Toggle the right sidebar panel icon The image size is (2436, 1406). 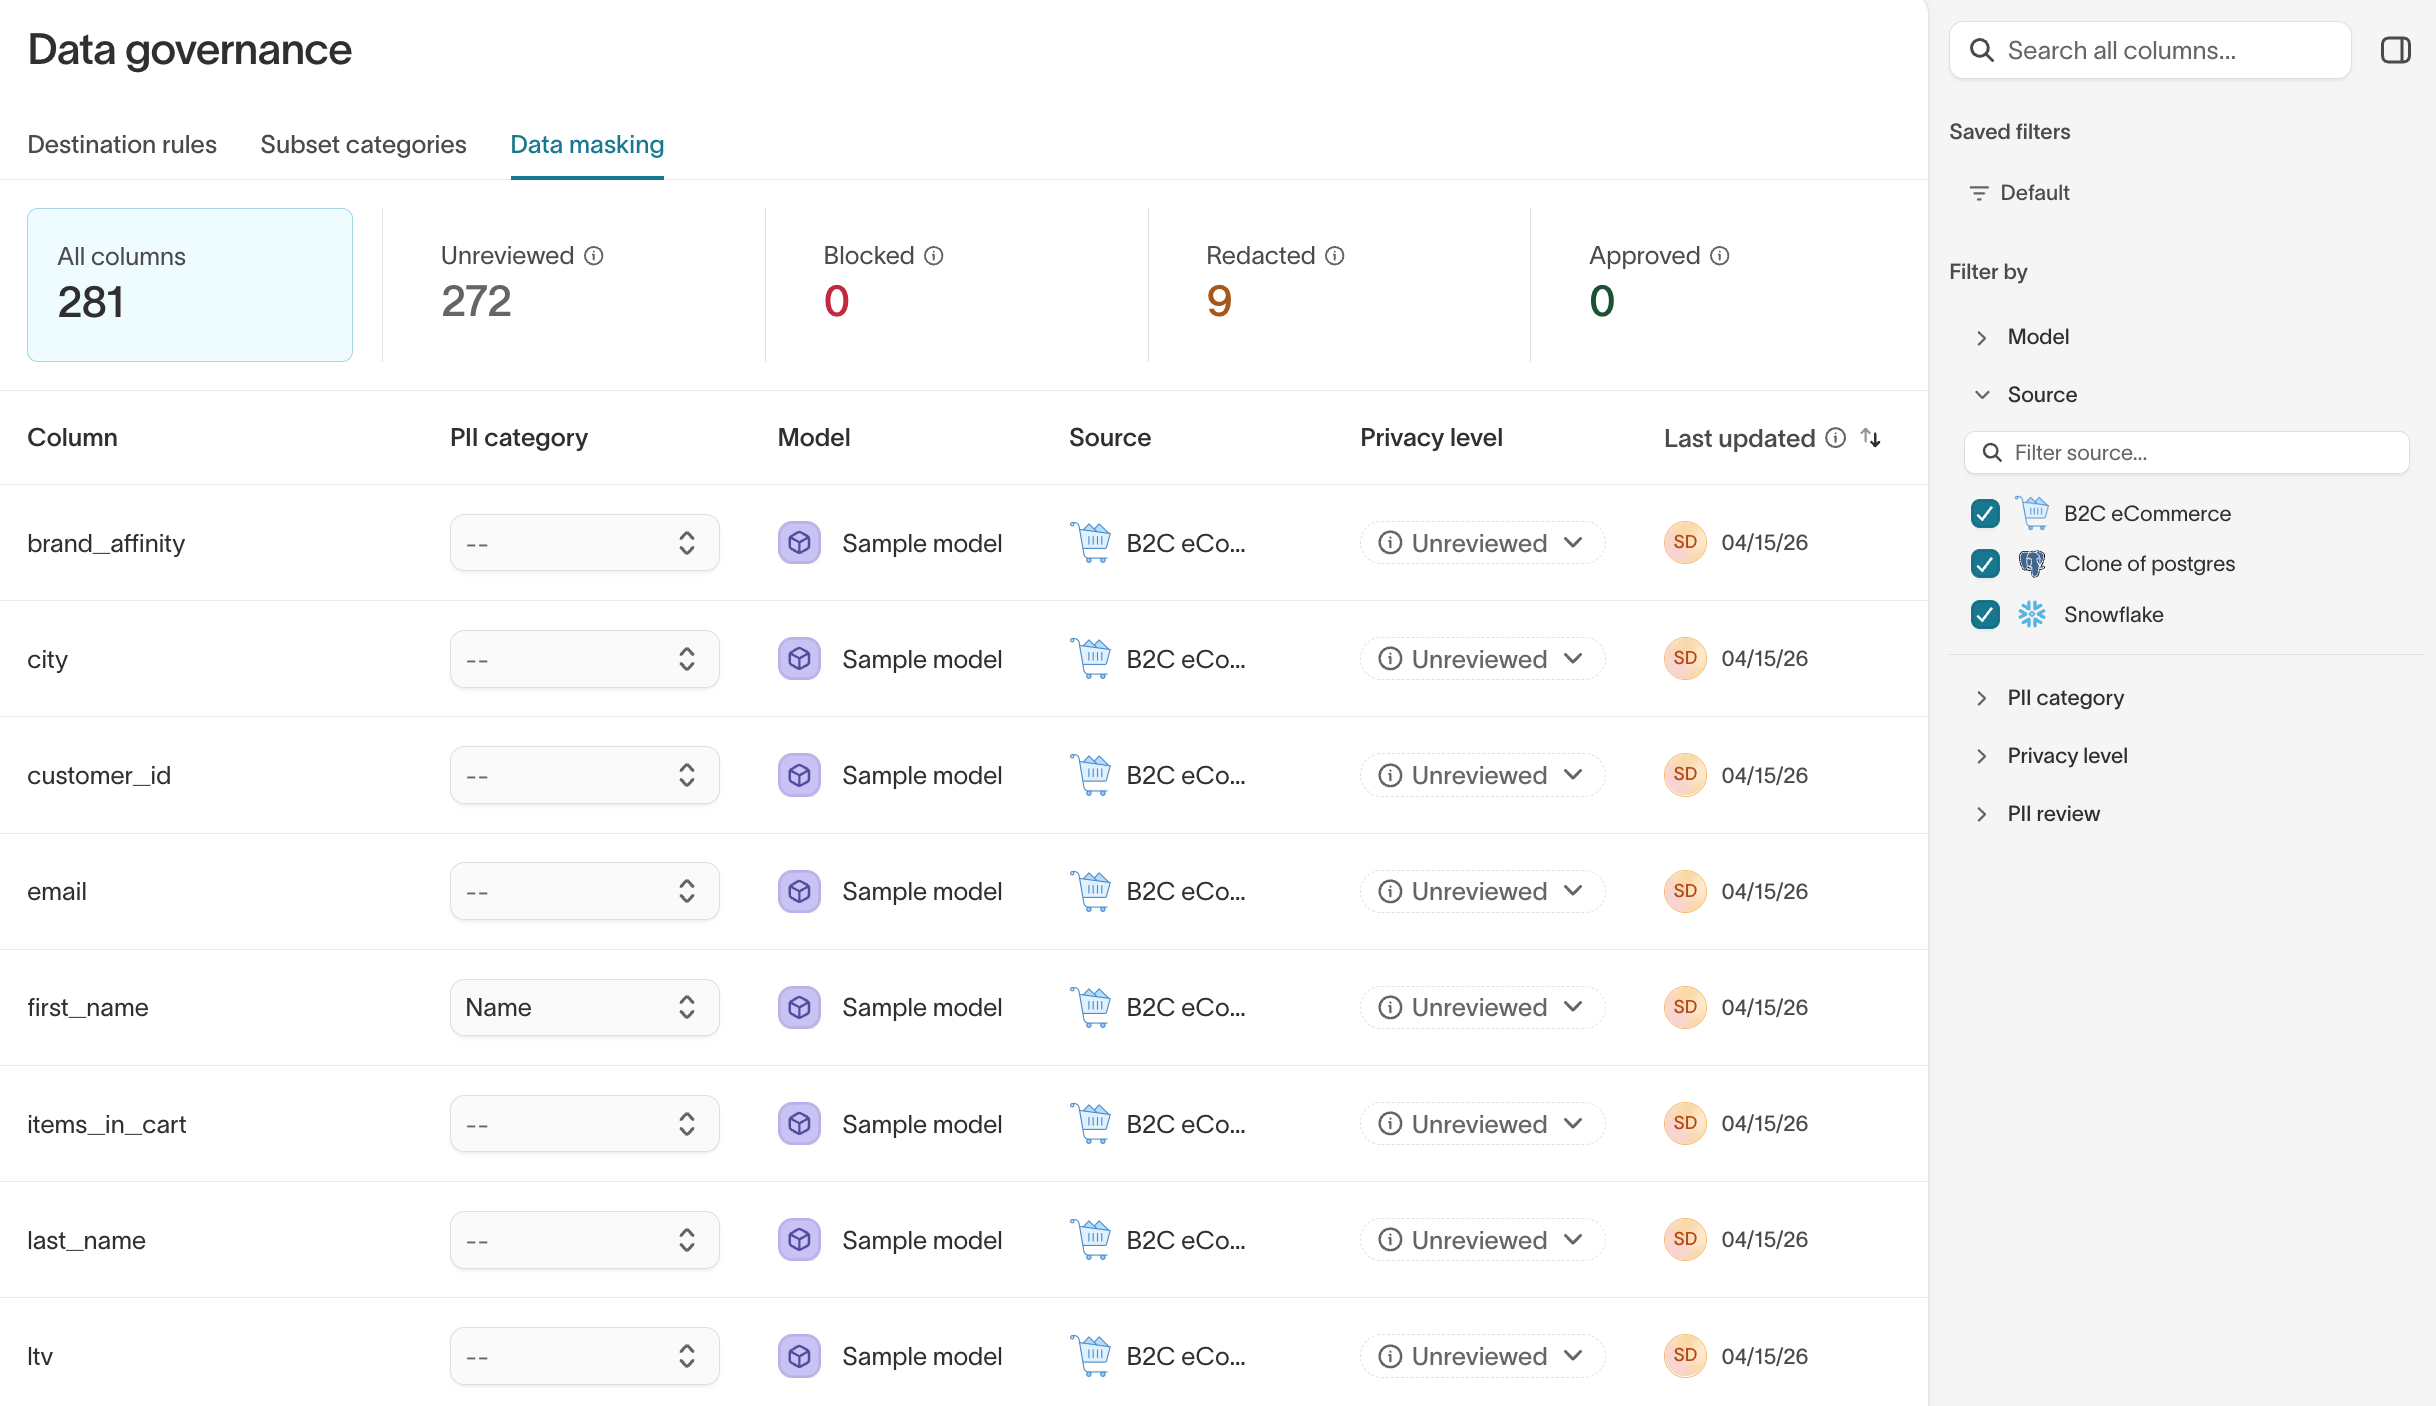pyautogui.click(x=2395, y=50)
